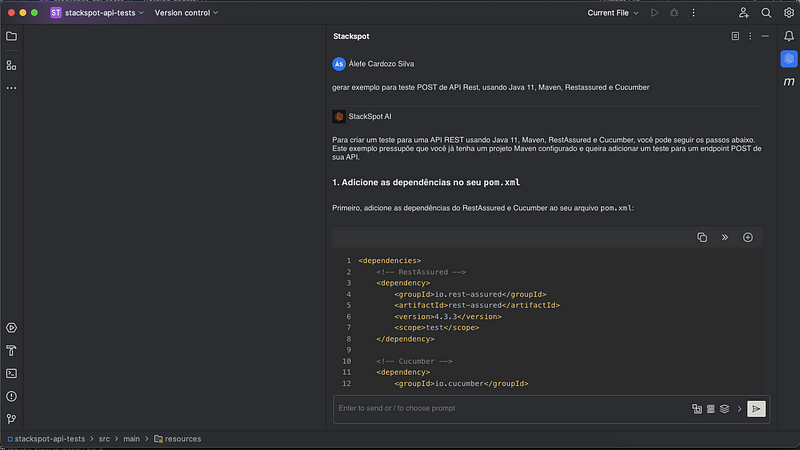Open Code With Me user icon
Image resolution: width=800 pixels, height=450 pixels.
pos(743,13)
